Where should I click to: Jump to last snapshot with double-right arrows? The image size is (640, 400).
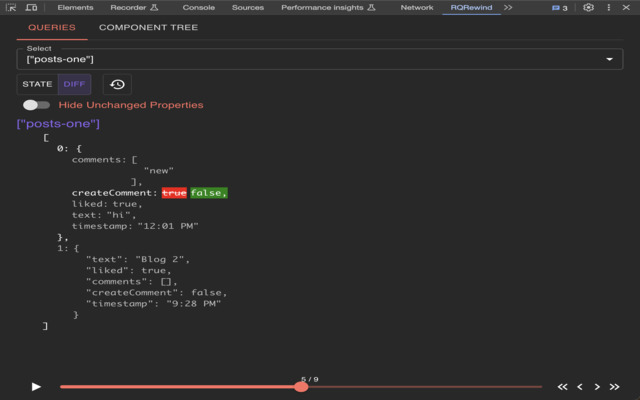(x=614, y=387)
